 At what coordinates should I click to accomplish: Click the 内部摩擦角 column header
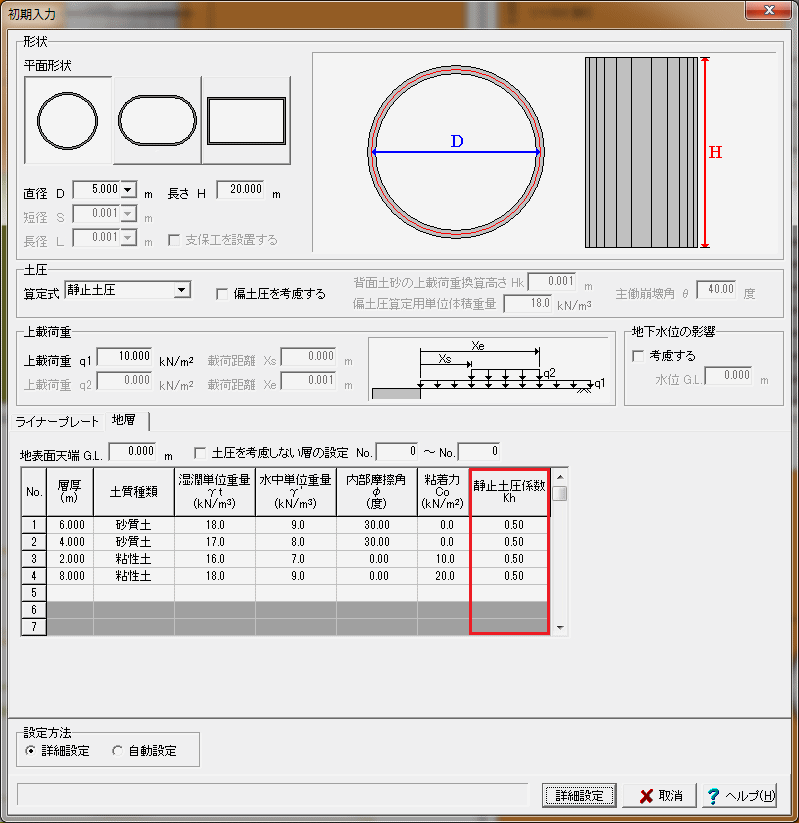point(377,492)
